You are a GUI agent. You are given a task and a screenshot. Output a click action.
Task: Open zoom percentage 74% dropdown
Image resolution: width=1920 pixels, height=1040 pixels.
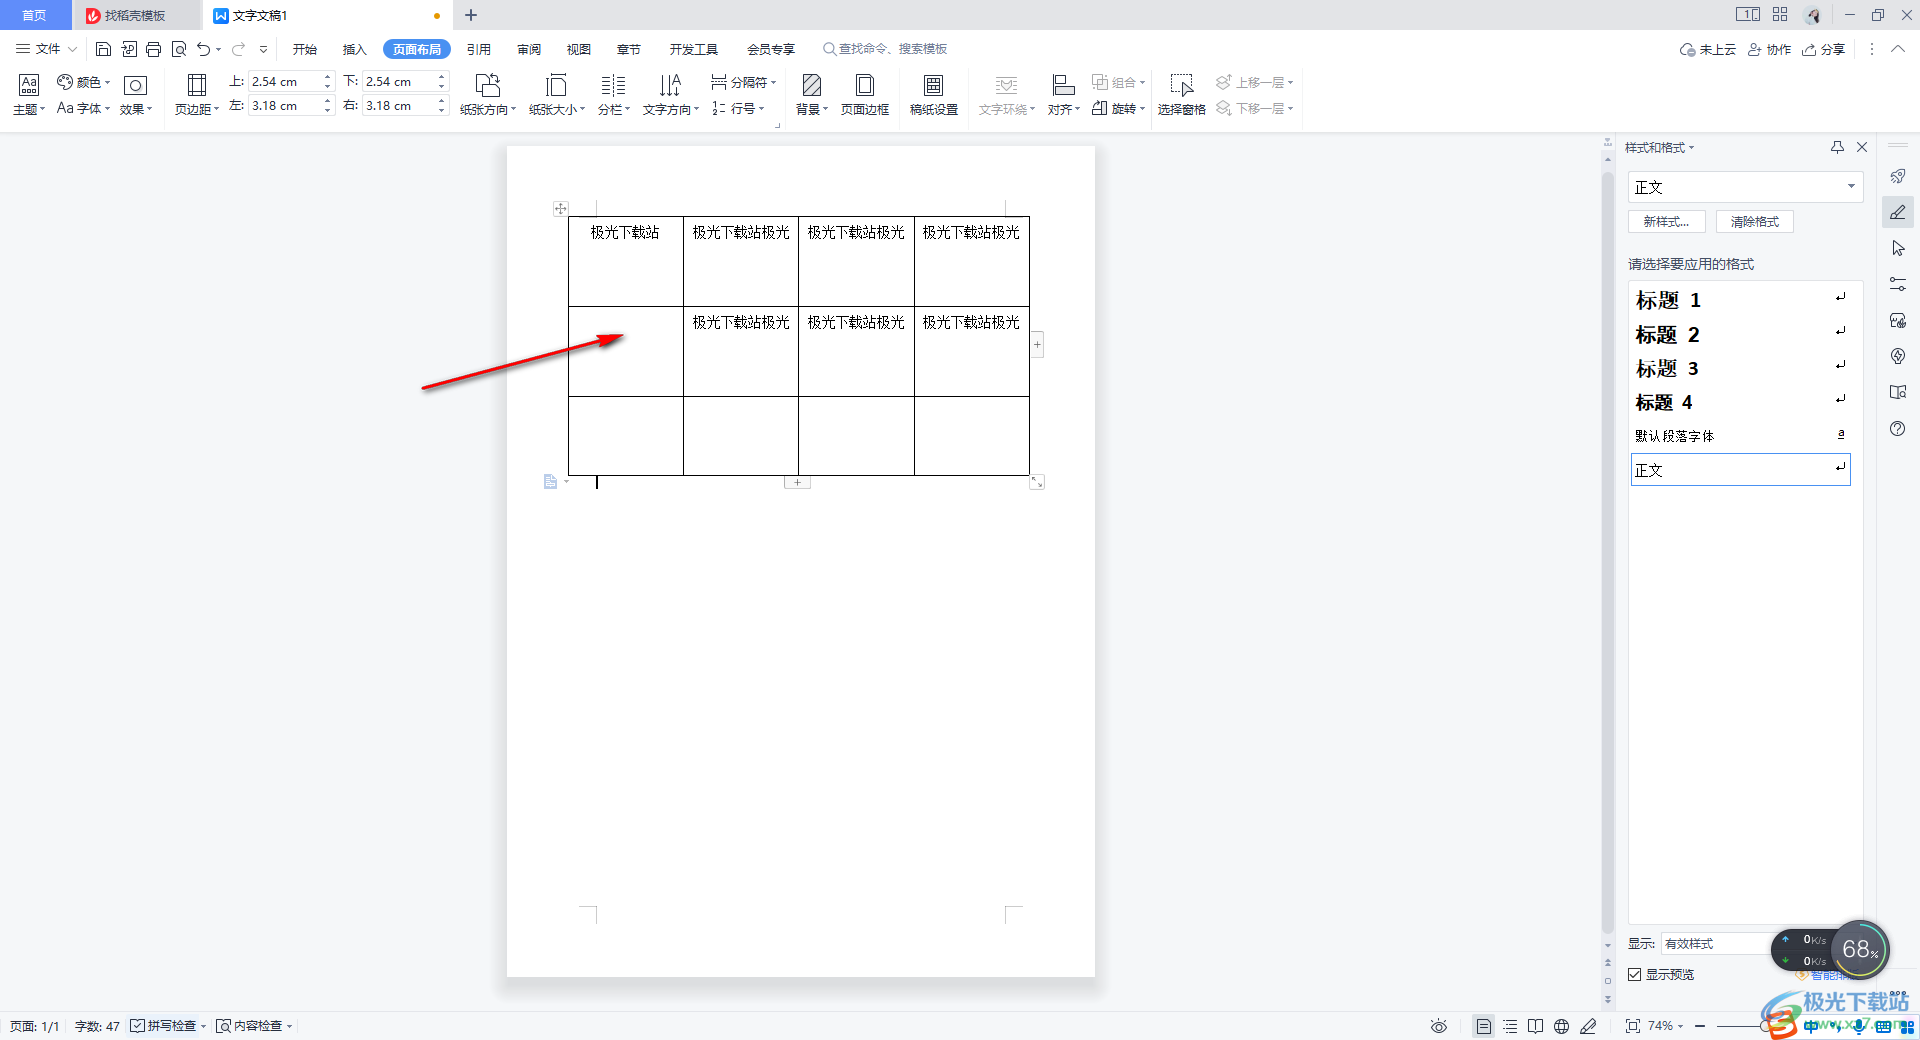point(1666,1026)
